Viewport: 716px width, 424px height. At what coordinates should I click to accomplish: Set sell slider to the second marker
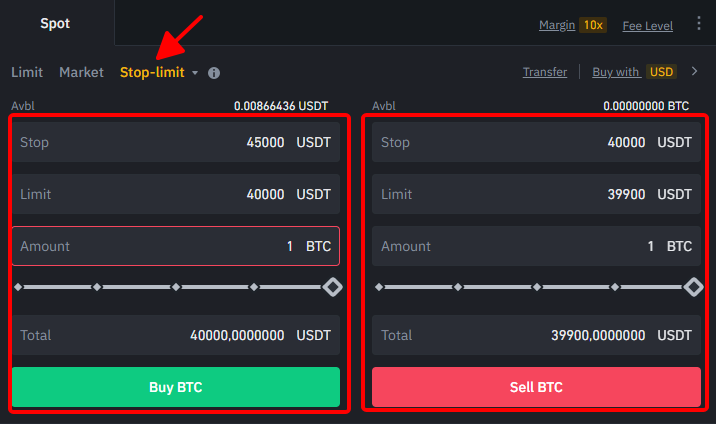pos(458,287)
